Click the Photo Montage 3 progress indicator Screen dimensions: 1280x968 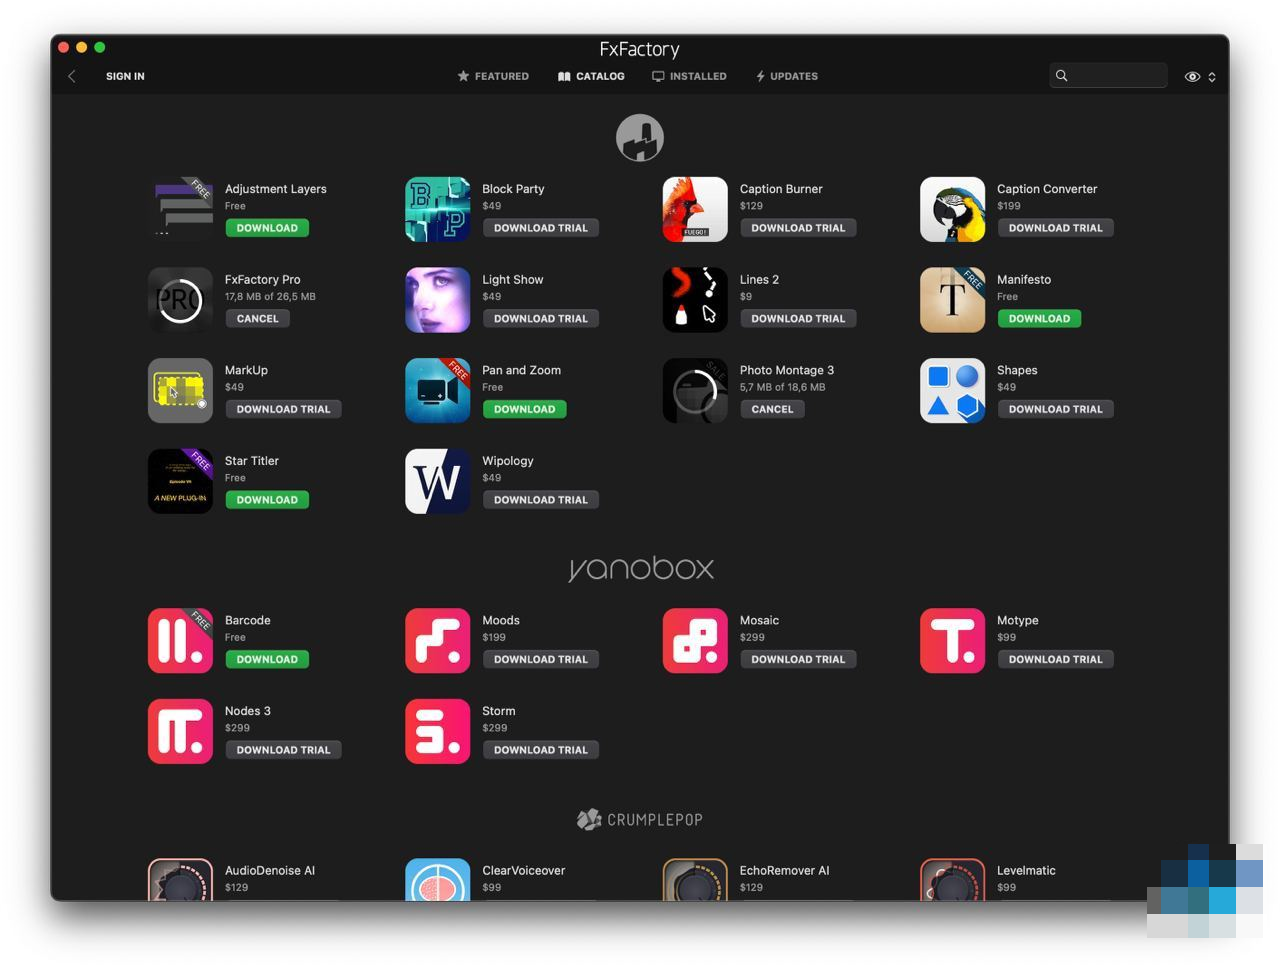(694, 390)
